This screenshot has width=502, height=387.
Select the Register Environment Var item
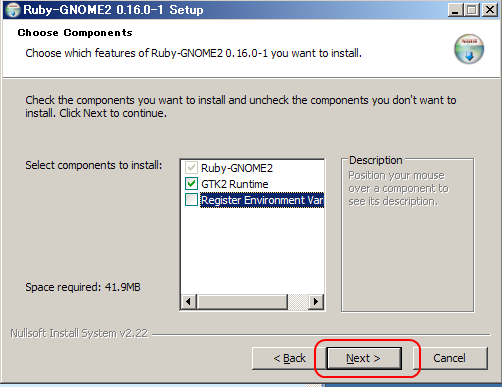(262, 200)
